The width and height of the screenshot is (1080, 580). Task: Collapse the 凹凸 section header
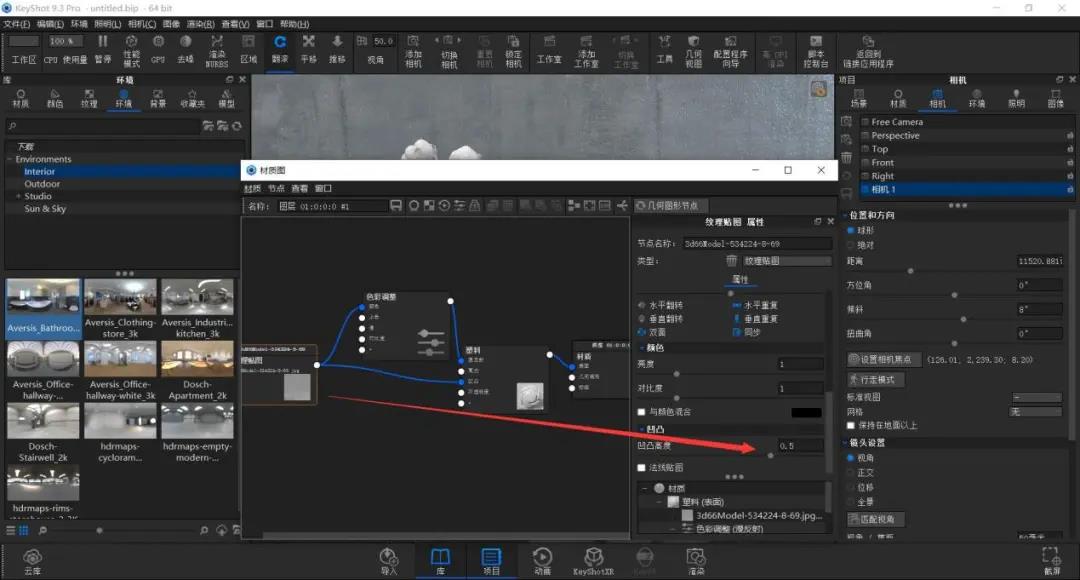tap(642, 429)
